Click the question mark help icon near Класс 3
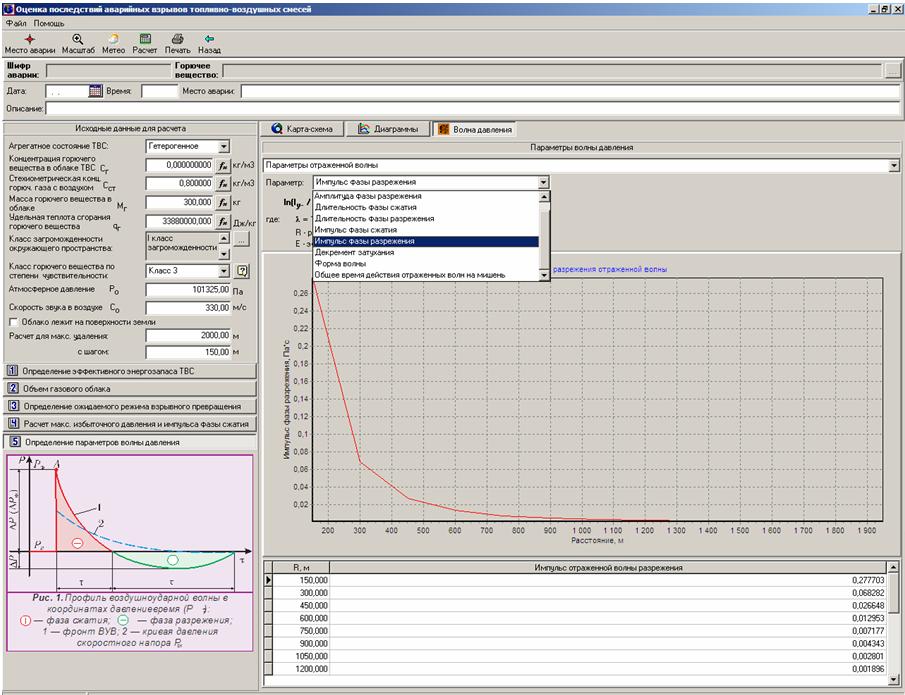Viewport: 905px width, 695px height. (241, 271)
